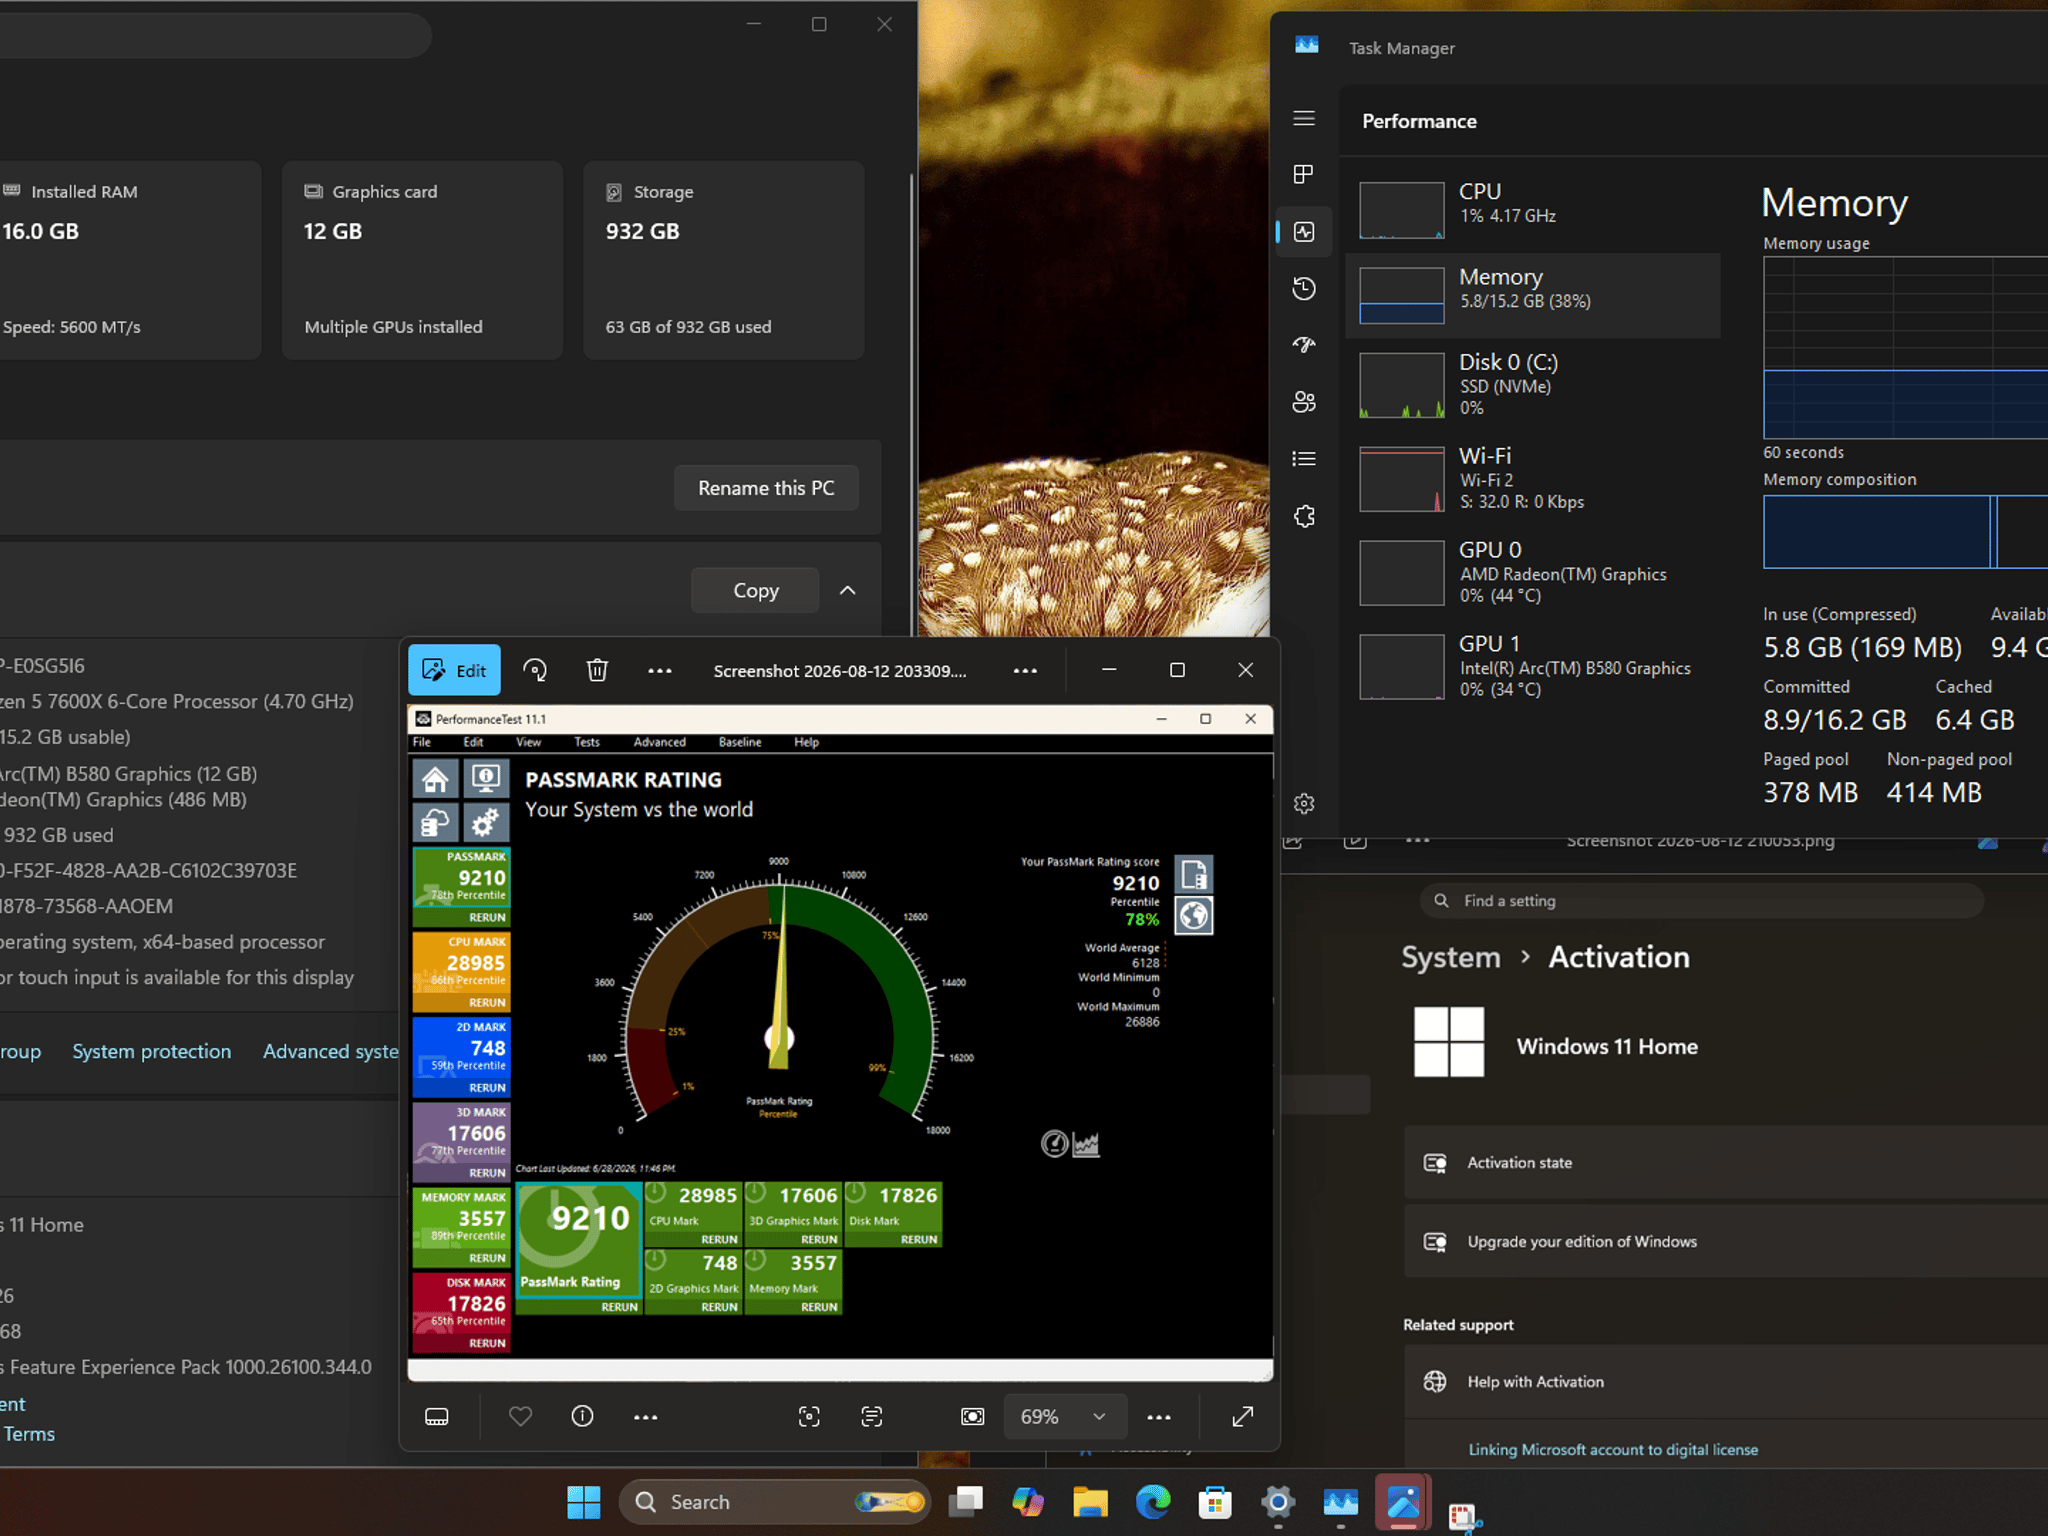The height and width of the screenshot is (1536, 2048).
Task: Collapse the device specifications section chevron
Action: pyautogui.click(x=847, y=590)
